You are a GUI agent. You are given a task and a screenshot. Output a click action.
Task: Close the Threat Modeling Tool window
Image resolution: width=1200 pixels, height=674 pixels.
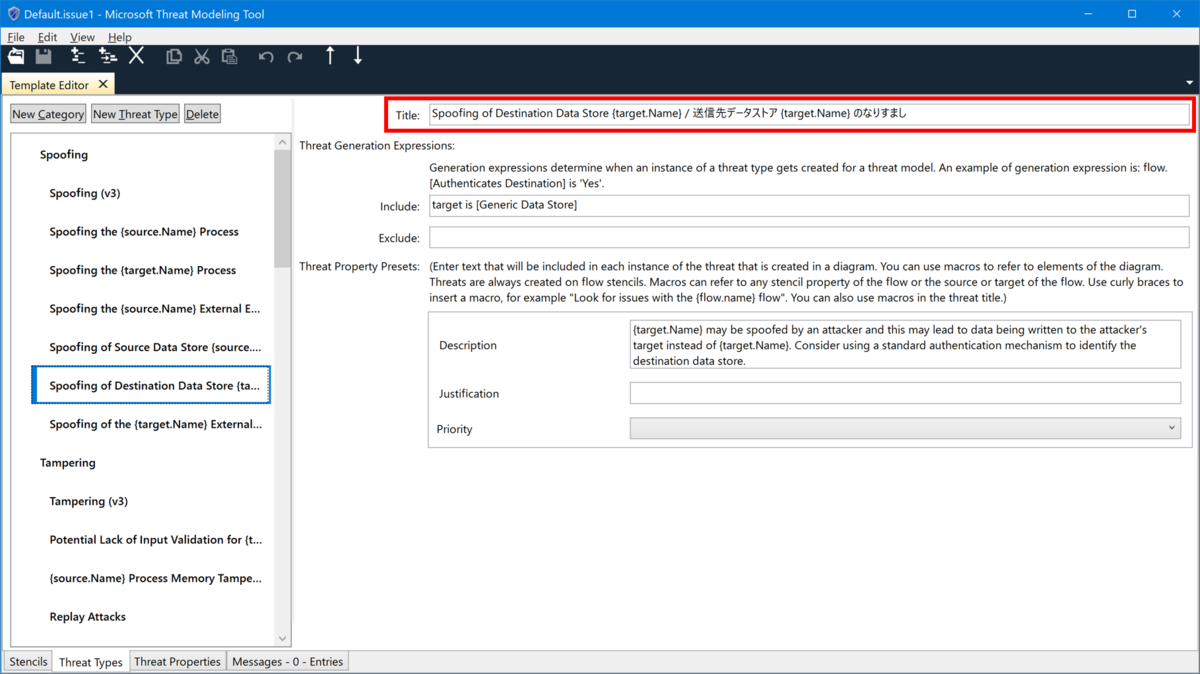[1177, 14]
